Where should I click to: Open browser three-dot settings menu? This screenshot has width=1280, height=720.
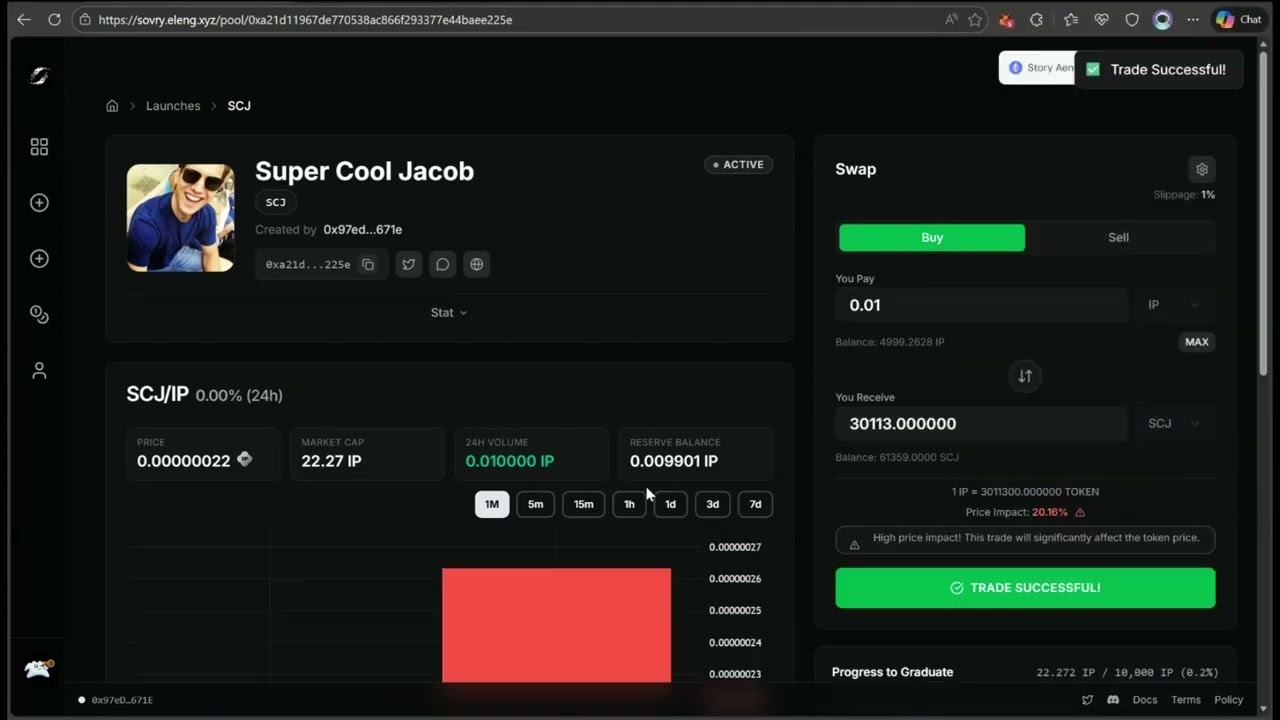1193,19
